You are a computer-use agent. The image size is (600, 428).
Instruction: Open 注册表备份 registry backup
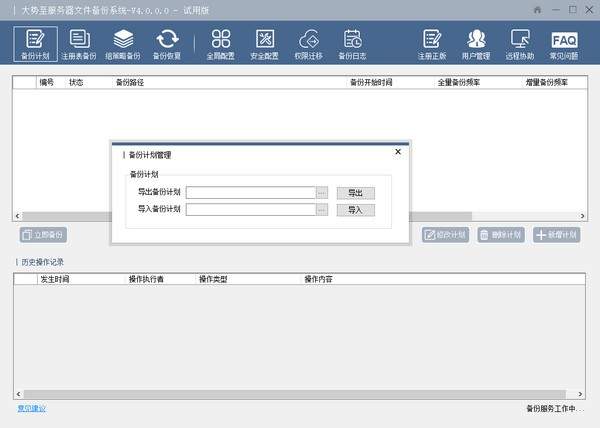tap(80, 43)
